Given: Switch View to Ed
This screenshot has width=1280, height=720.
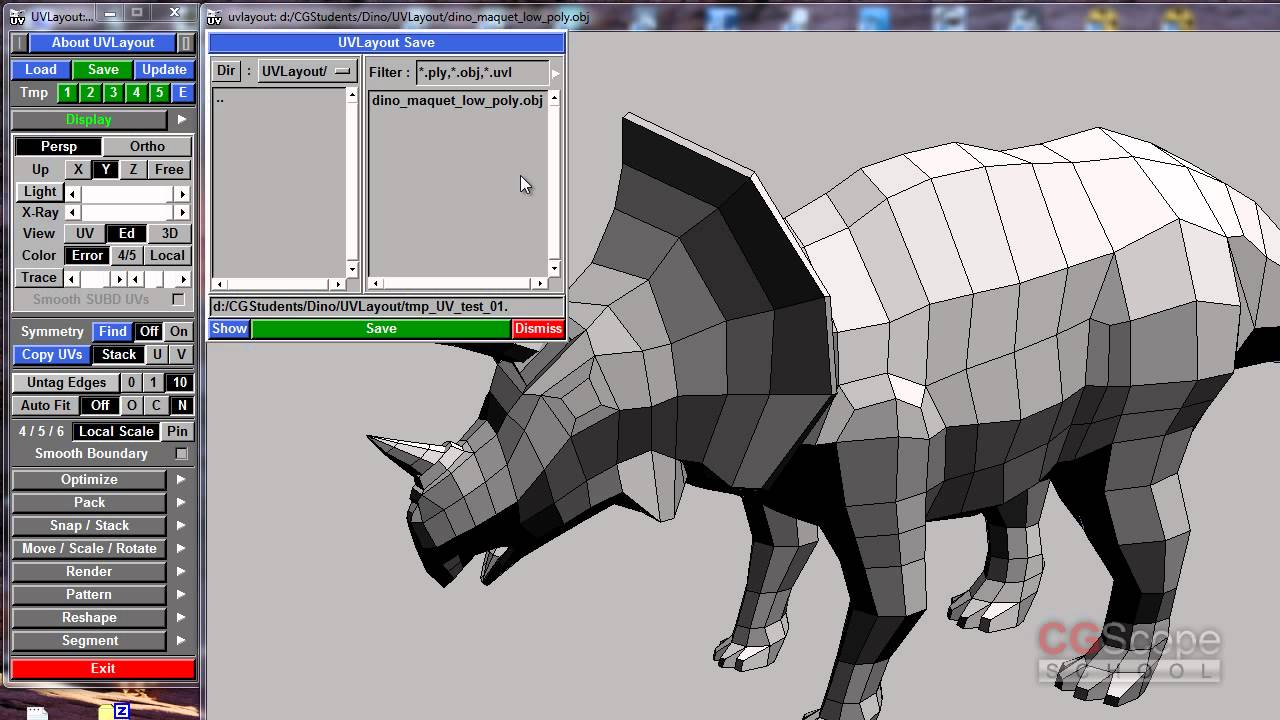Looking at the screenshot, I should 127,234.
